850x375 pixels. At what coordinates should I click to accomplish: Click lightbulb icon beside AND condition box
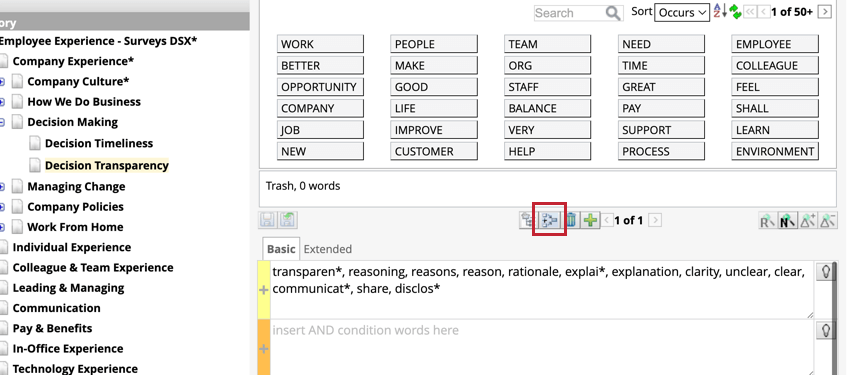coord(825,330)
